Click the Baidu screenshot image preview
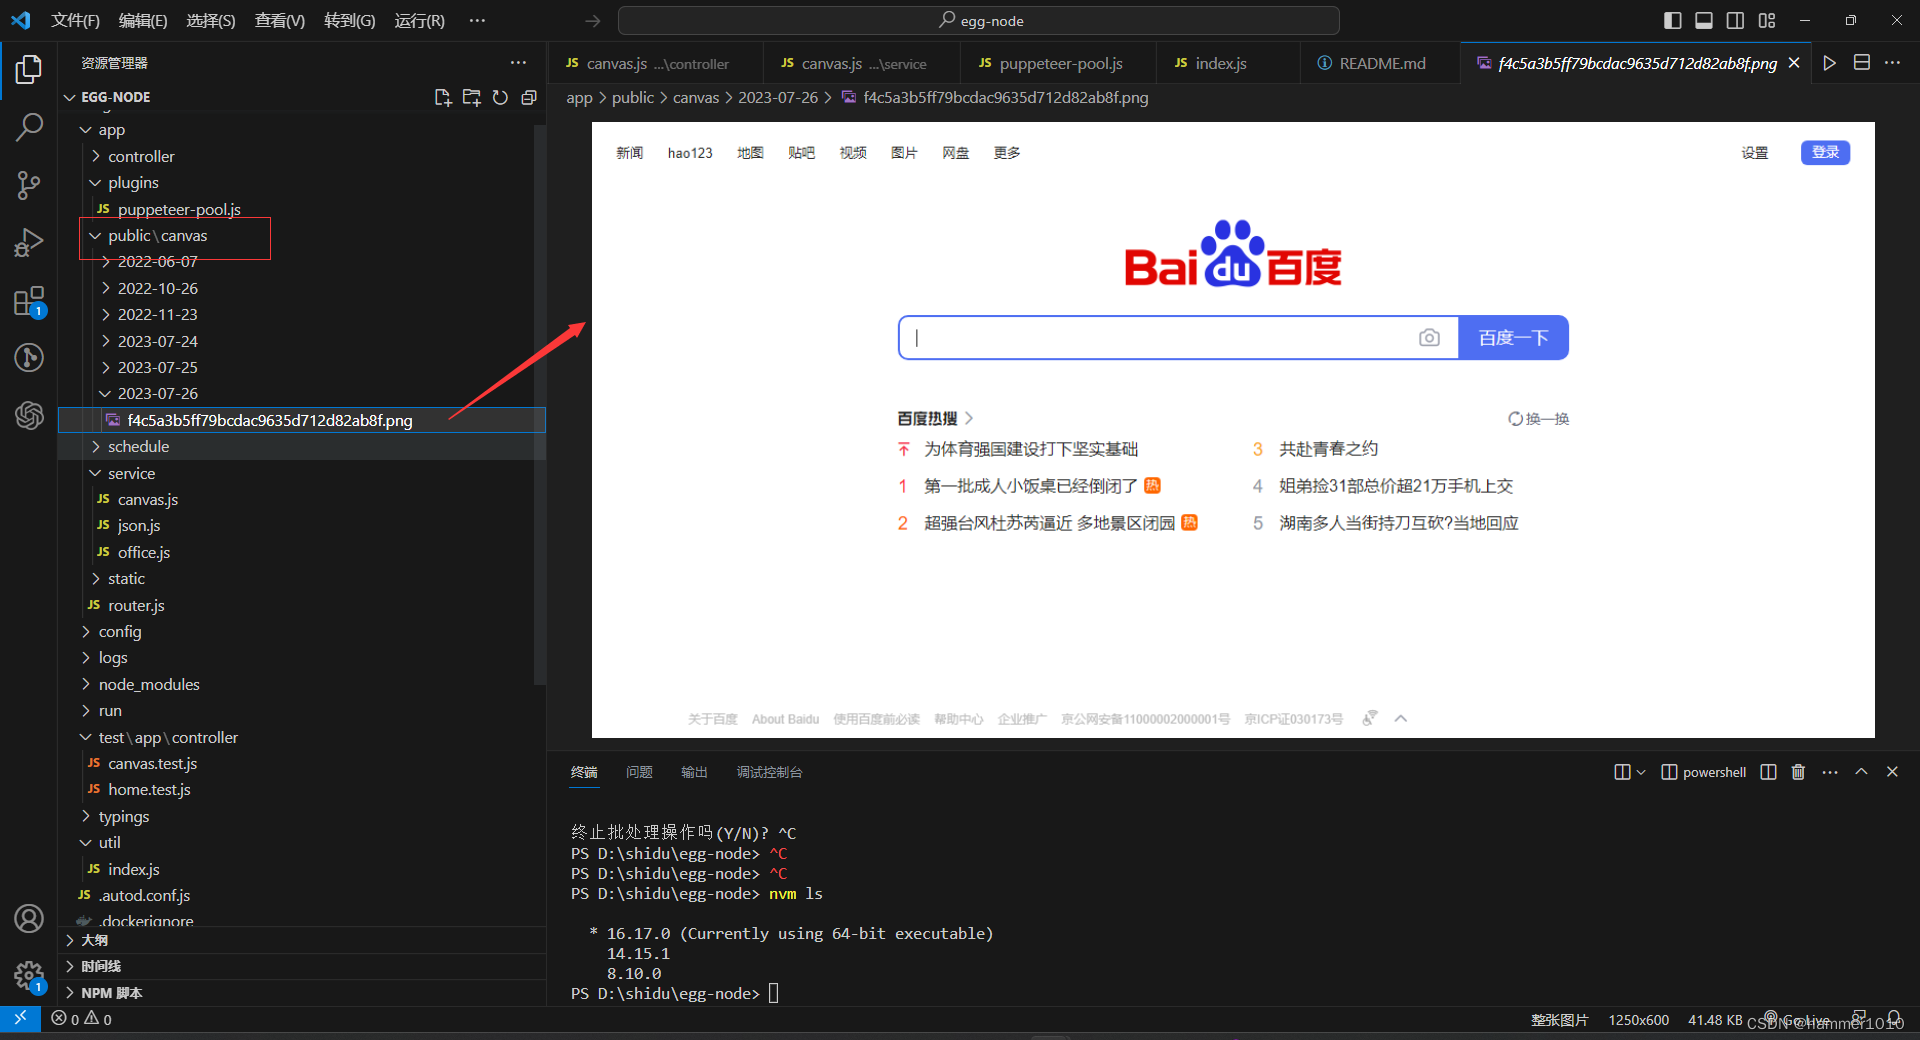This screenshot has width=1920, height=1040. (x=1233, y=430)
